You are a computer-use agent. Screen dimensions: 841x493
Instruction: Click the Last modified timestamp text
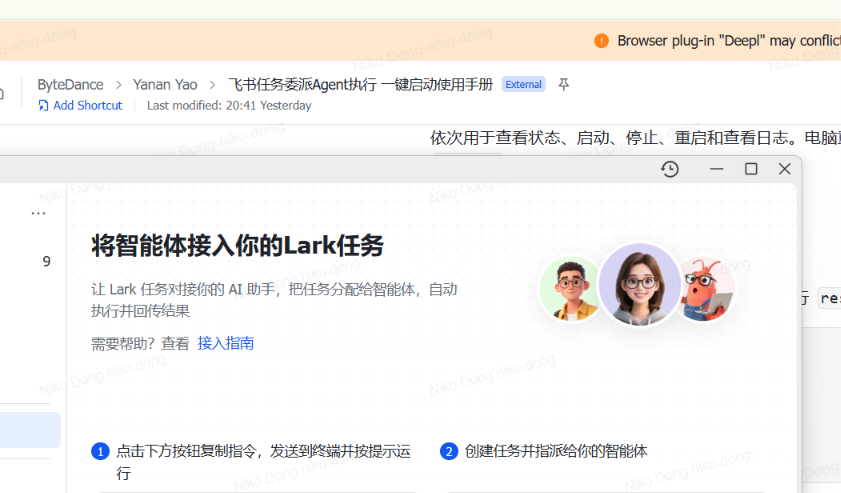[229, 106]
